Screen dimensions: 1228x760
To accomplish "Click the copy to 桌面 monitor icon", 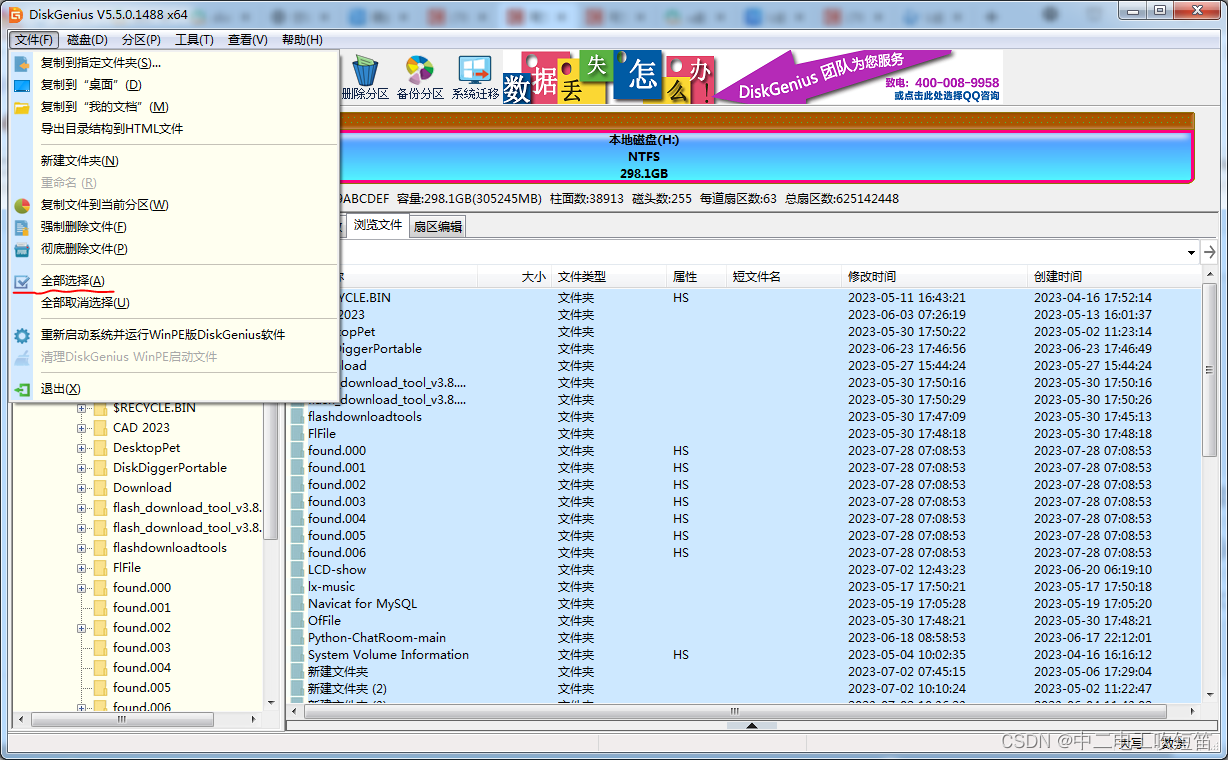I will [x=22, y=85].
